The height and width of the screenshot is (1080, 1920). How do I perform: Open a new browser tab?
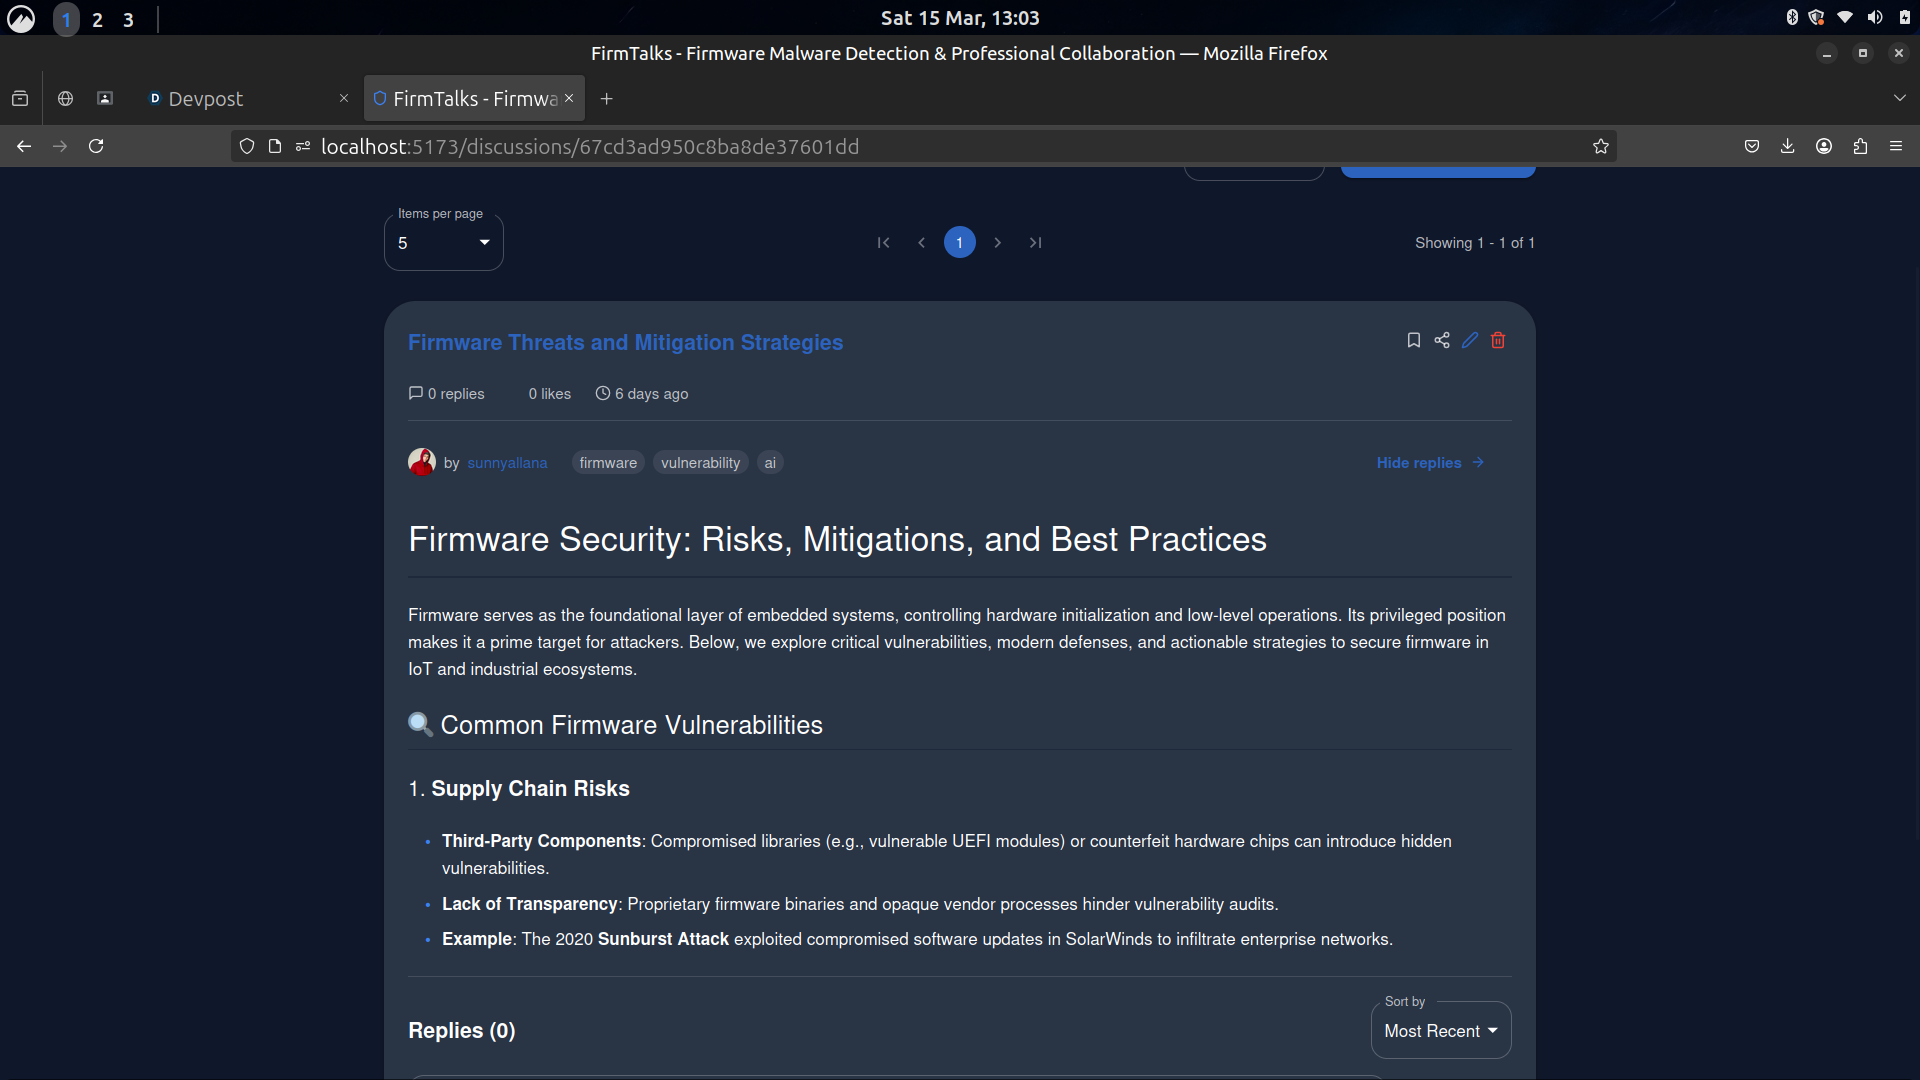click(606, 99)
